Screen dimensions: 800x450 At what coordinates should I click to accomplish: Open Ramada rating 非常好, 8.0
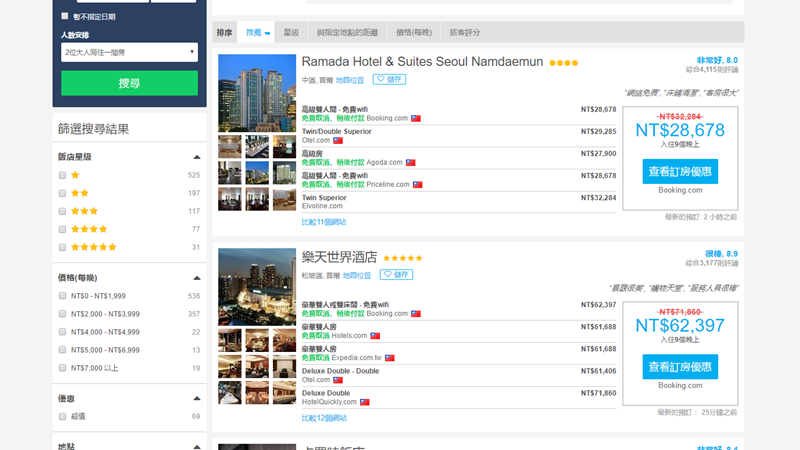[x=717, y=60]
